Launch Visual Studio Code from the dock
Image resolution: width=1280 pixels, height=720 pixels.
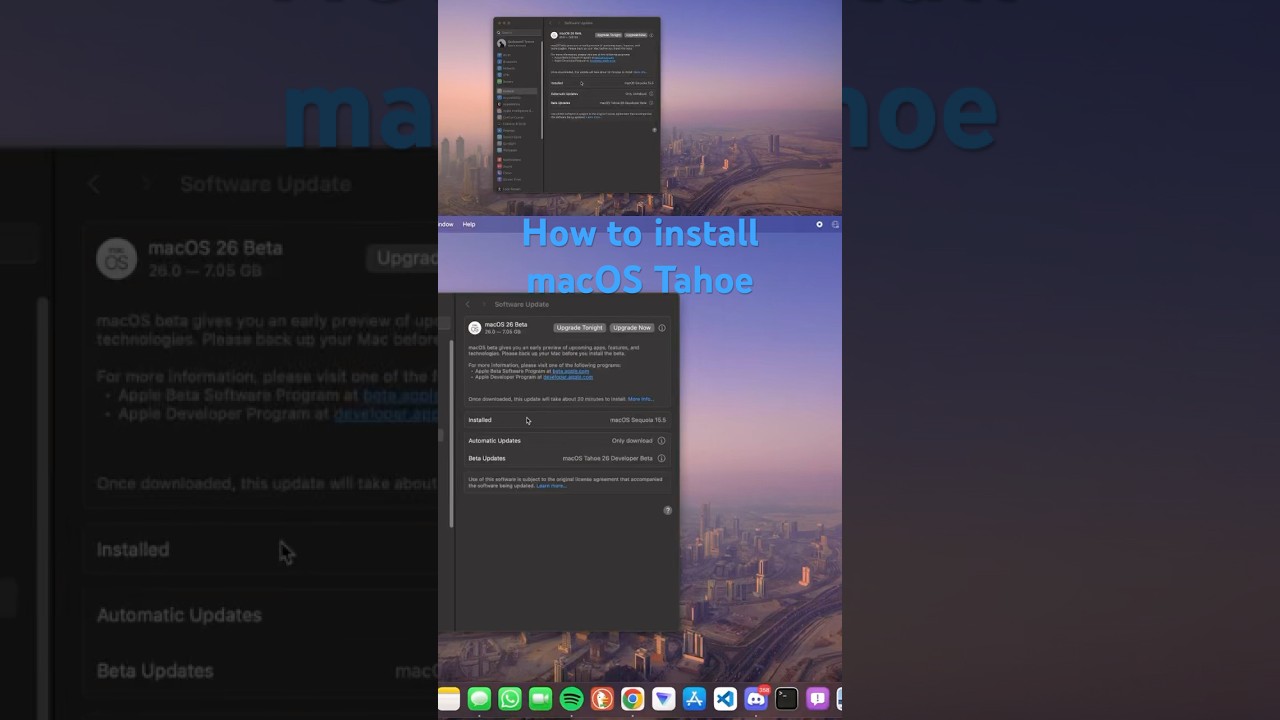pyautogui.click(x=725, y=699)
